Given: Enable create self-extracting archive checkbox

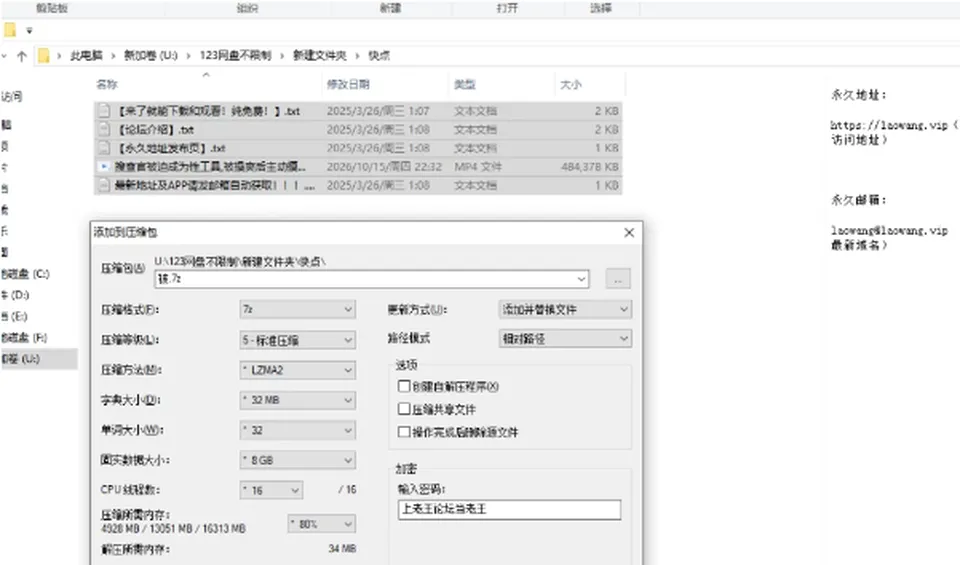Looking at the screenshot, I should 403,386.
